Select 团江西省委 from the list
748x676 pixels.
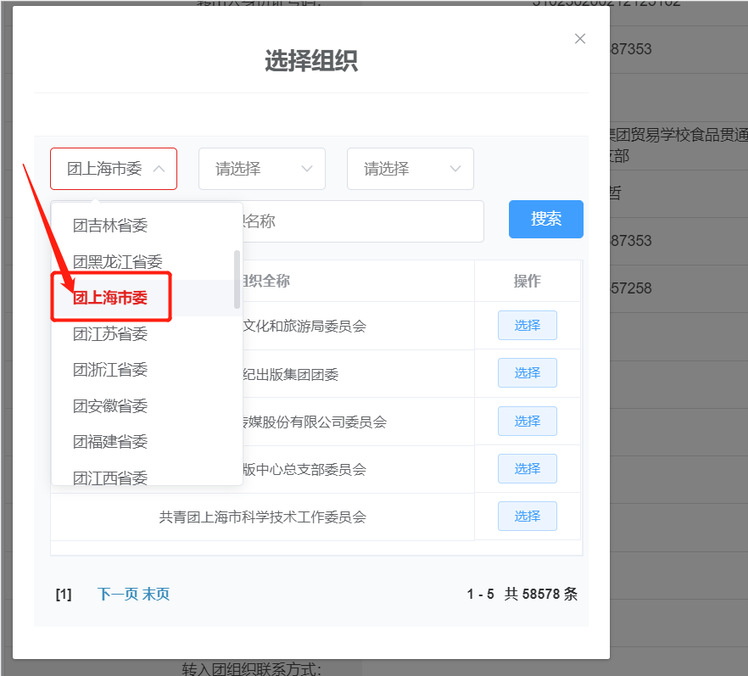pyautogui.click(x=110, y=477)
